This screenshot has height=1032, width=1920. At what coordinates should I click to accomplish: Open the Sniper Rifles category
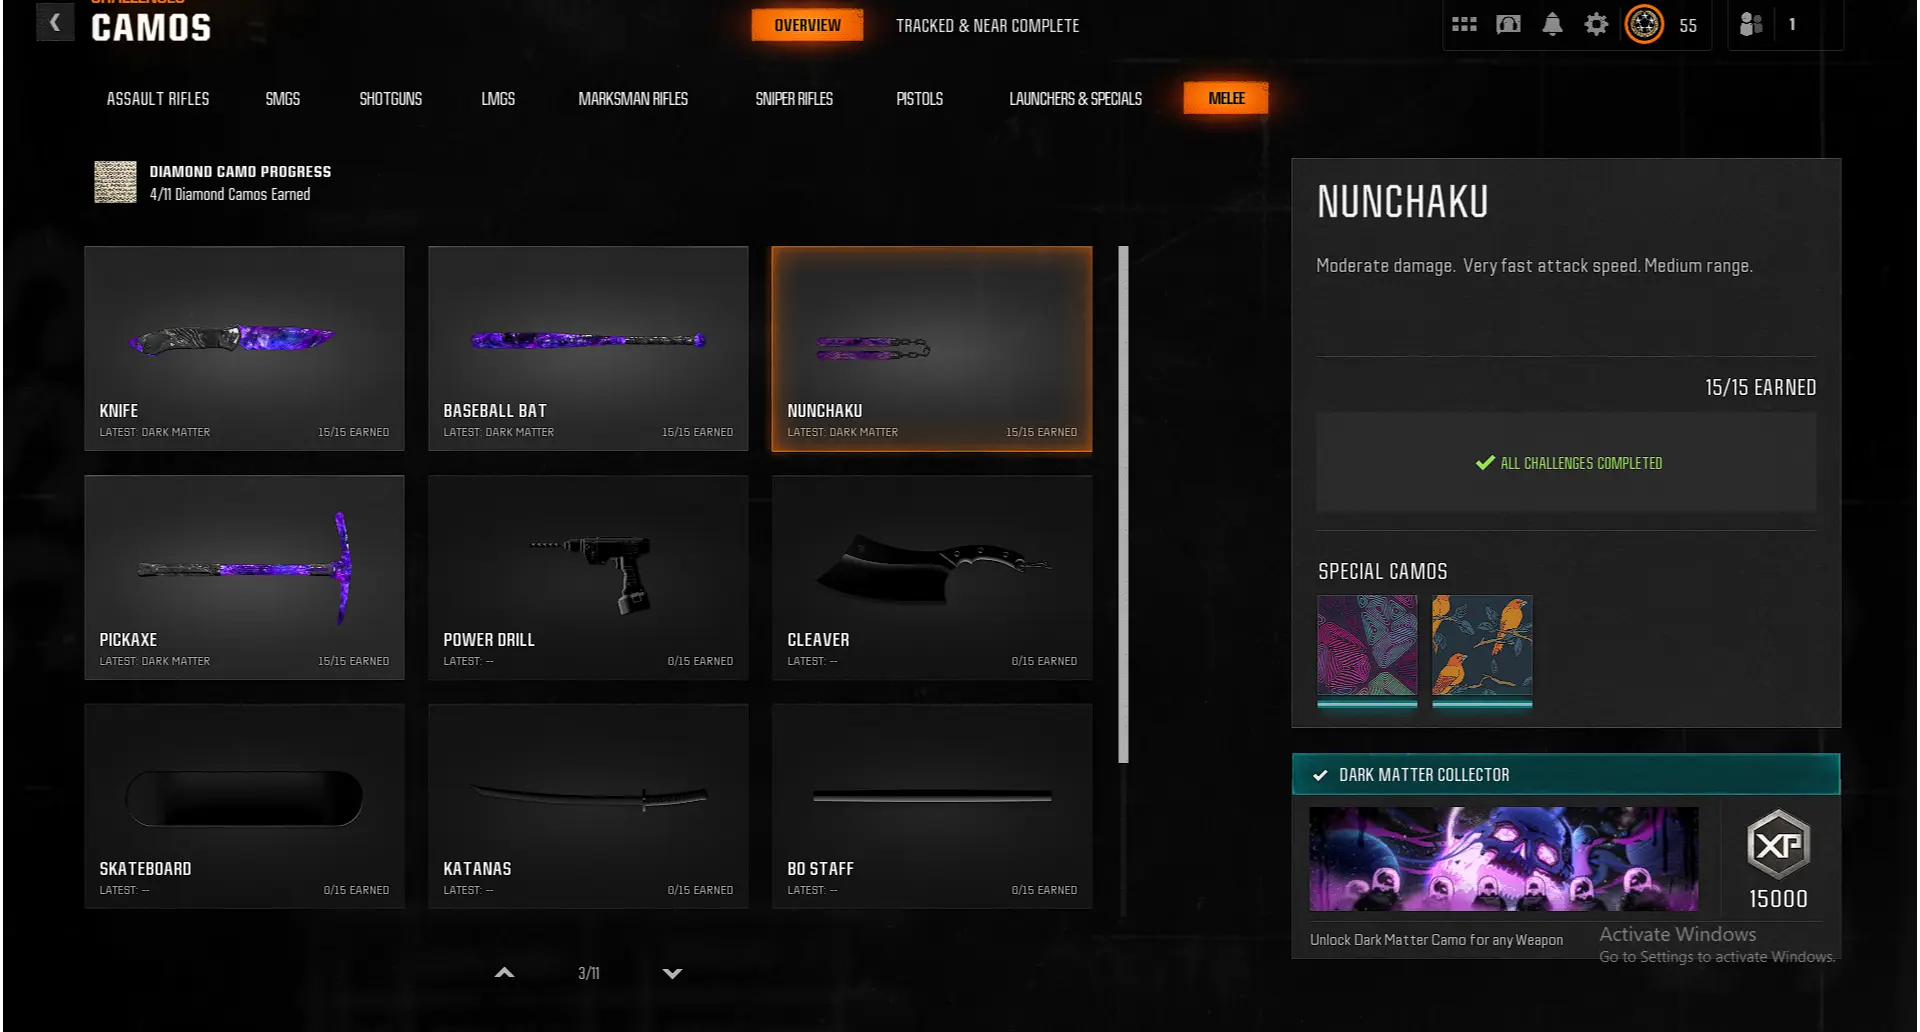pos(794,99)
